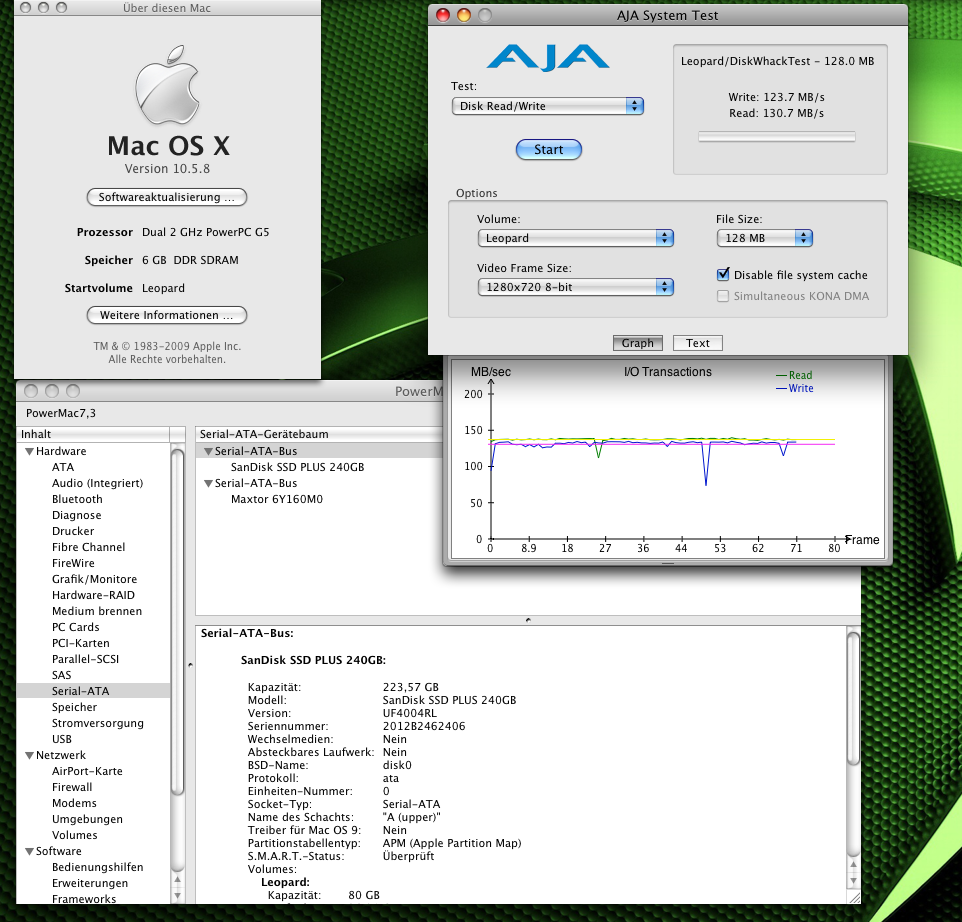Switch to the Graph tab
The width and height of the screenshot is (962, 922).
637,343
